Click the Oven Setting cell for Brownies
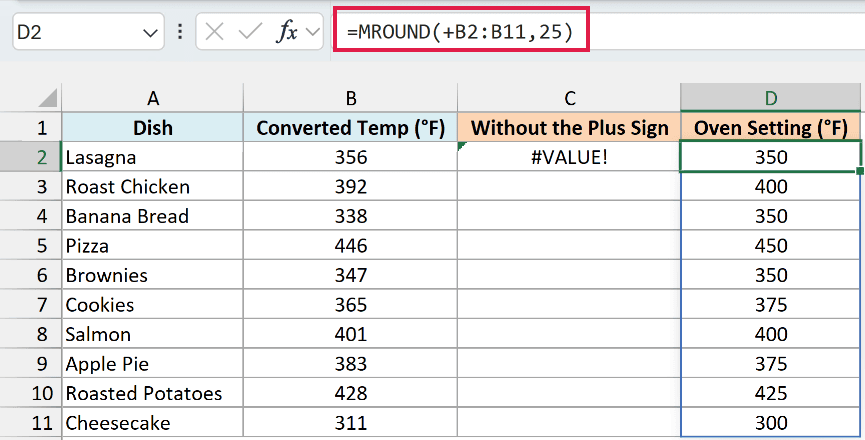This screenshot has width=865, height=440. tap(771, 275)
